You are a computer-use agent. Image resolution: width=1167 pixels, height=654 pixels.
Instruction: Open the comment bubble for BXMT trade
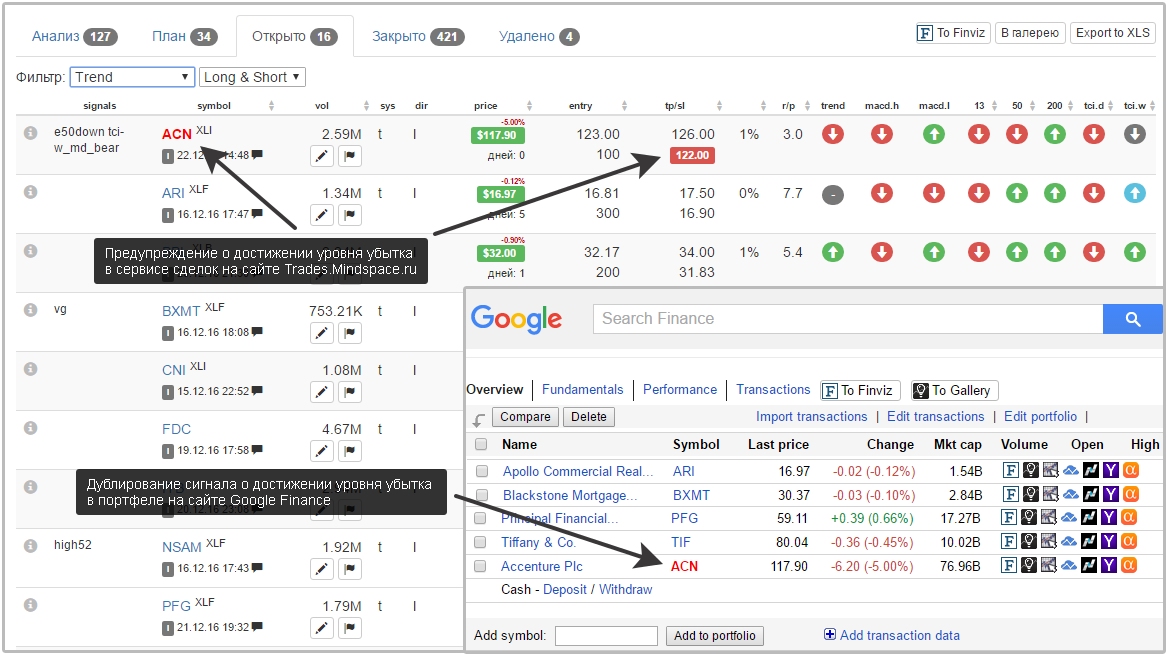pyautogui.click(x=257, y=331)
